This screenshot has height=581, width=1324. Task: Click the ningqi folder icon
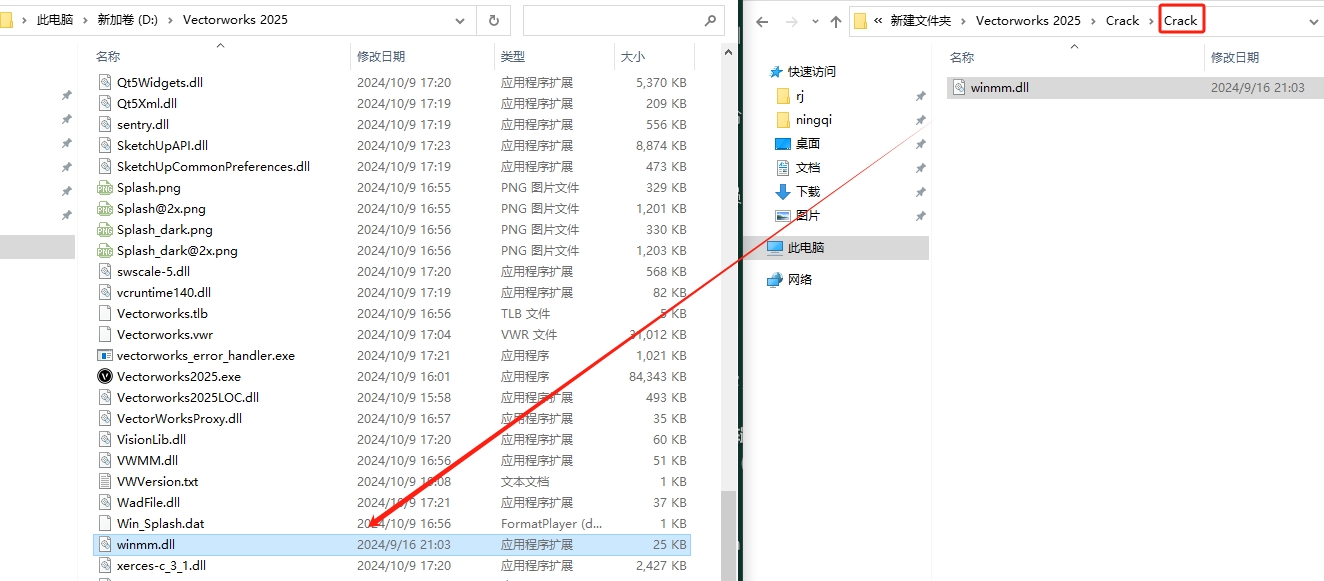(783, 120)
